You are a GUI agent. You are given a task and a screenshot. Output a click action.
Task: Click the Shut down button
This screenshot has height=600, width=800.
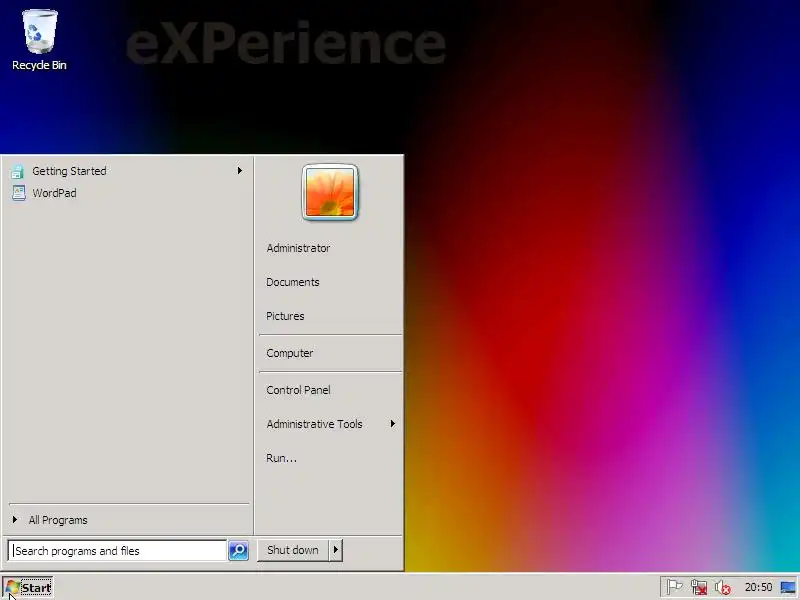[x=293, y=550]
